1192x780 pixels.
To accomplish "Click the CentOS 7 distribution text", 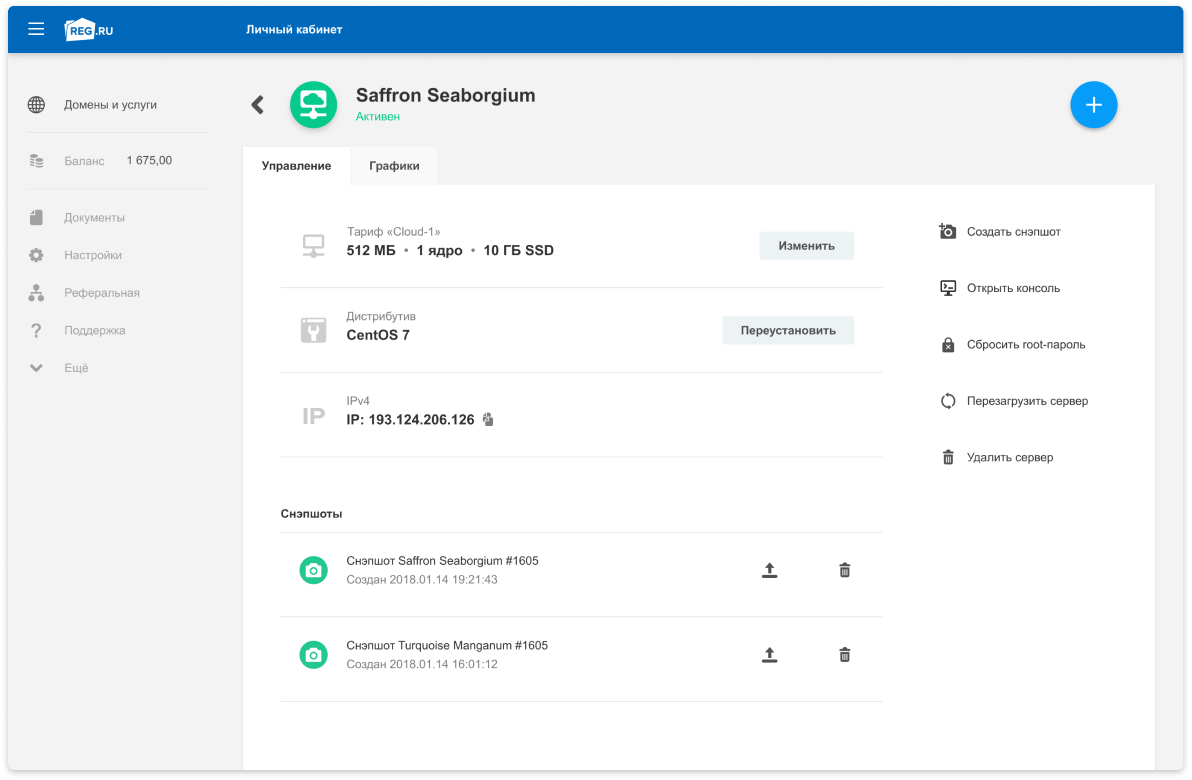I will point(378,335).
